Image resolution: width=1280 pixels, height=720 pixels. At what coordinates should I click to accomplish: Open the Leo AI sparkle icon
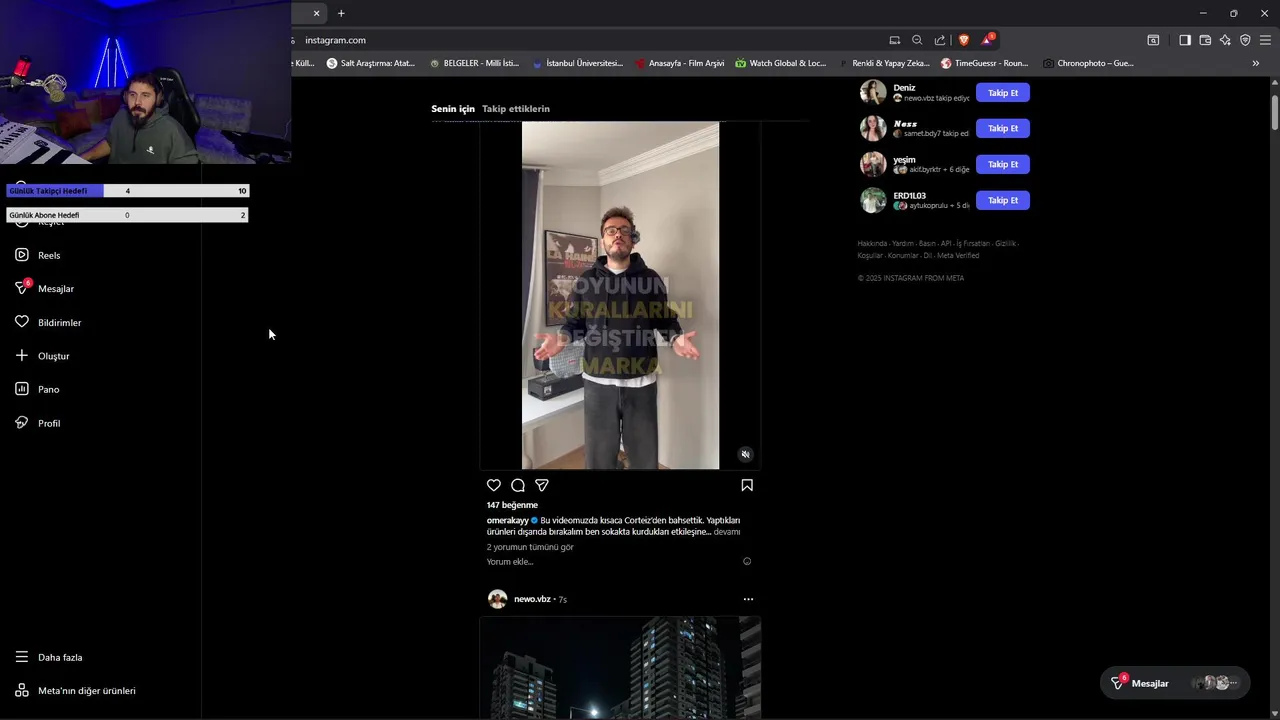[x=1225, y=40]
